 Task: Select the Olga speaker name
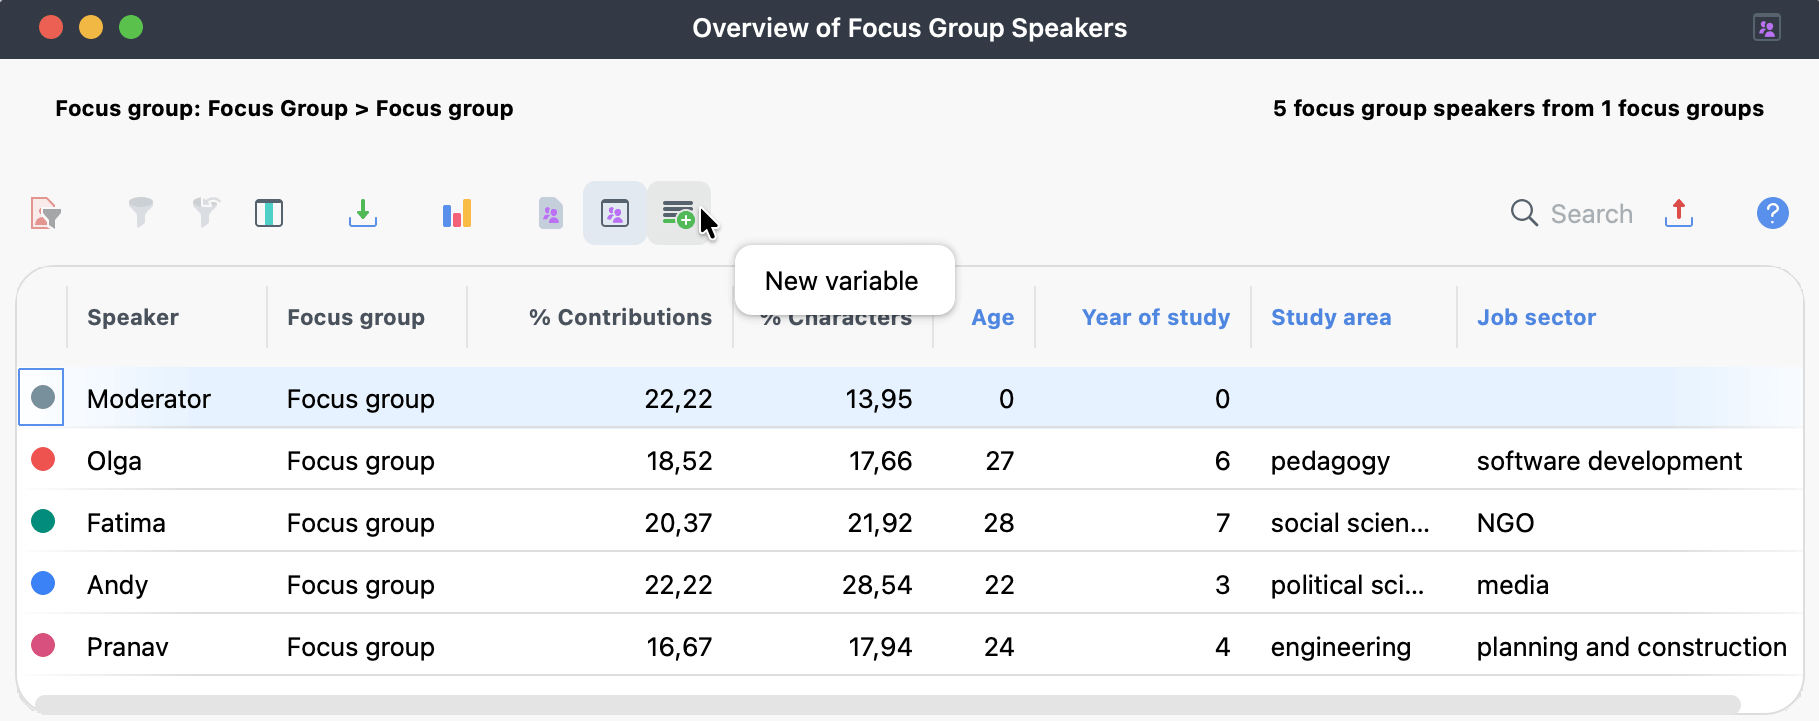[114, 461]
